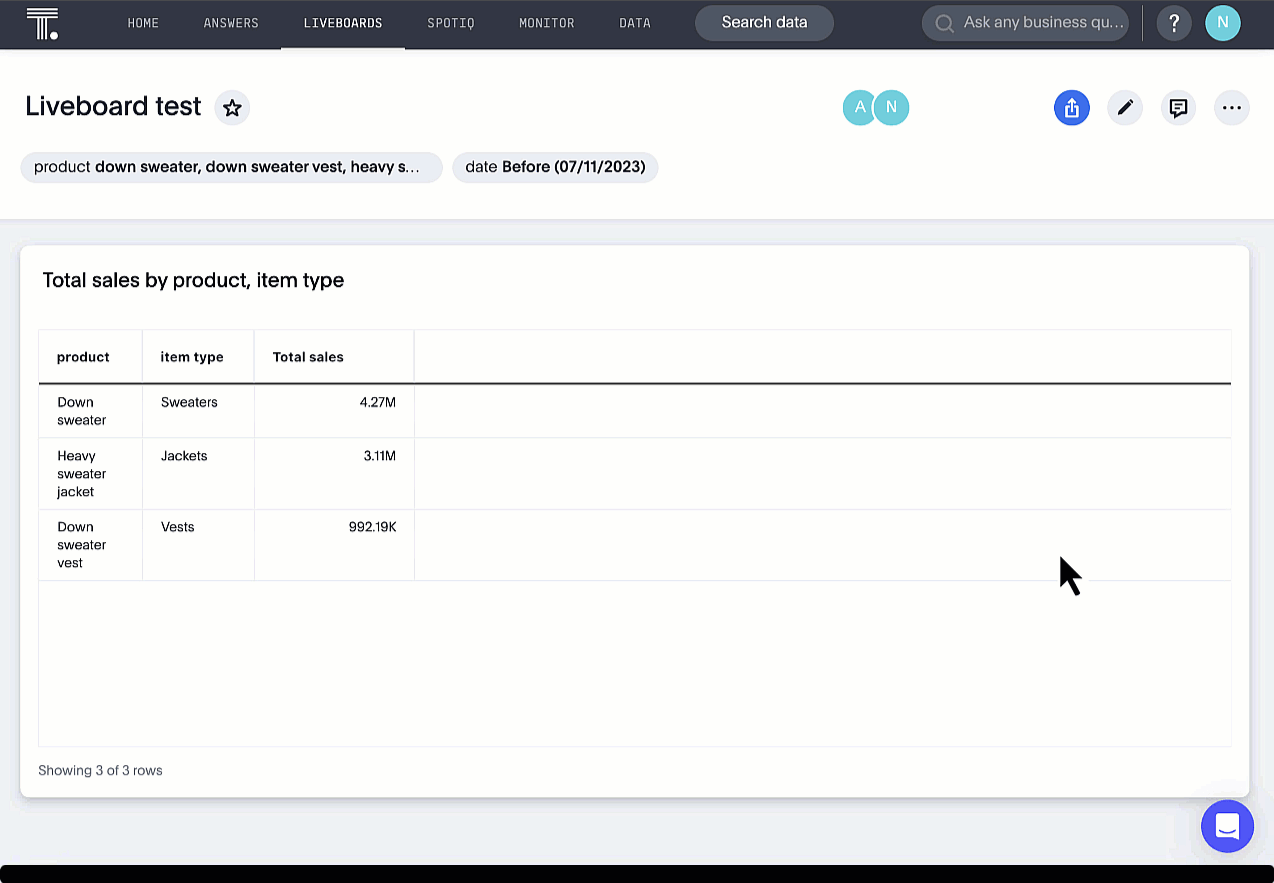This screenshot has height=883, width=1274.
Task: Navigate to the Monitor tab
Action: pos(546,23)
